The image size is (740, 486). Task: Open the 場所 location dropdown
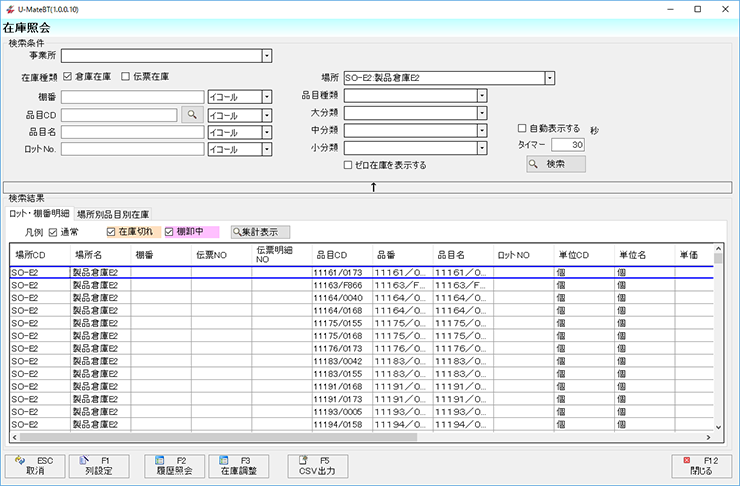(549, 77)
